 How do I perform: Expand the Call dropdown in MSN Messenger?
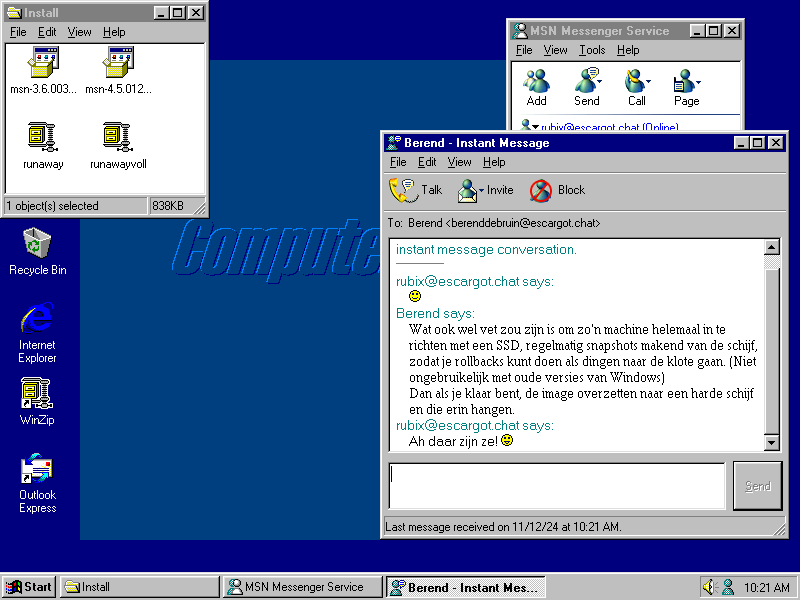648,82
